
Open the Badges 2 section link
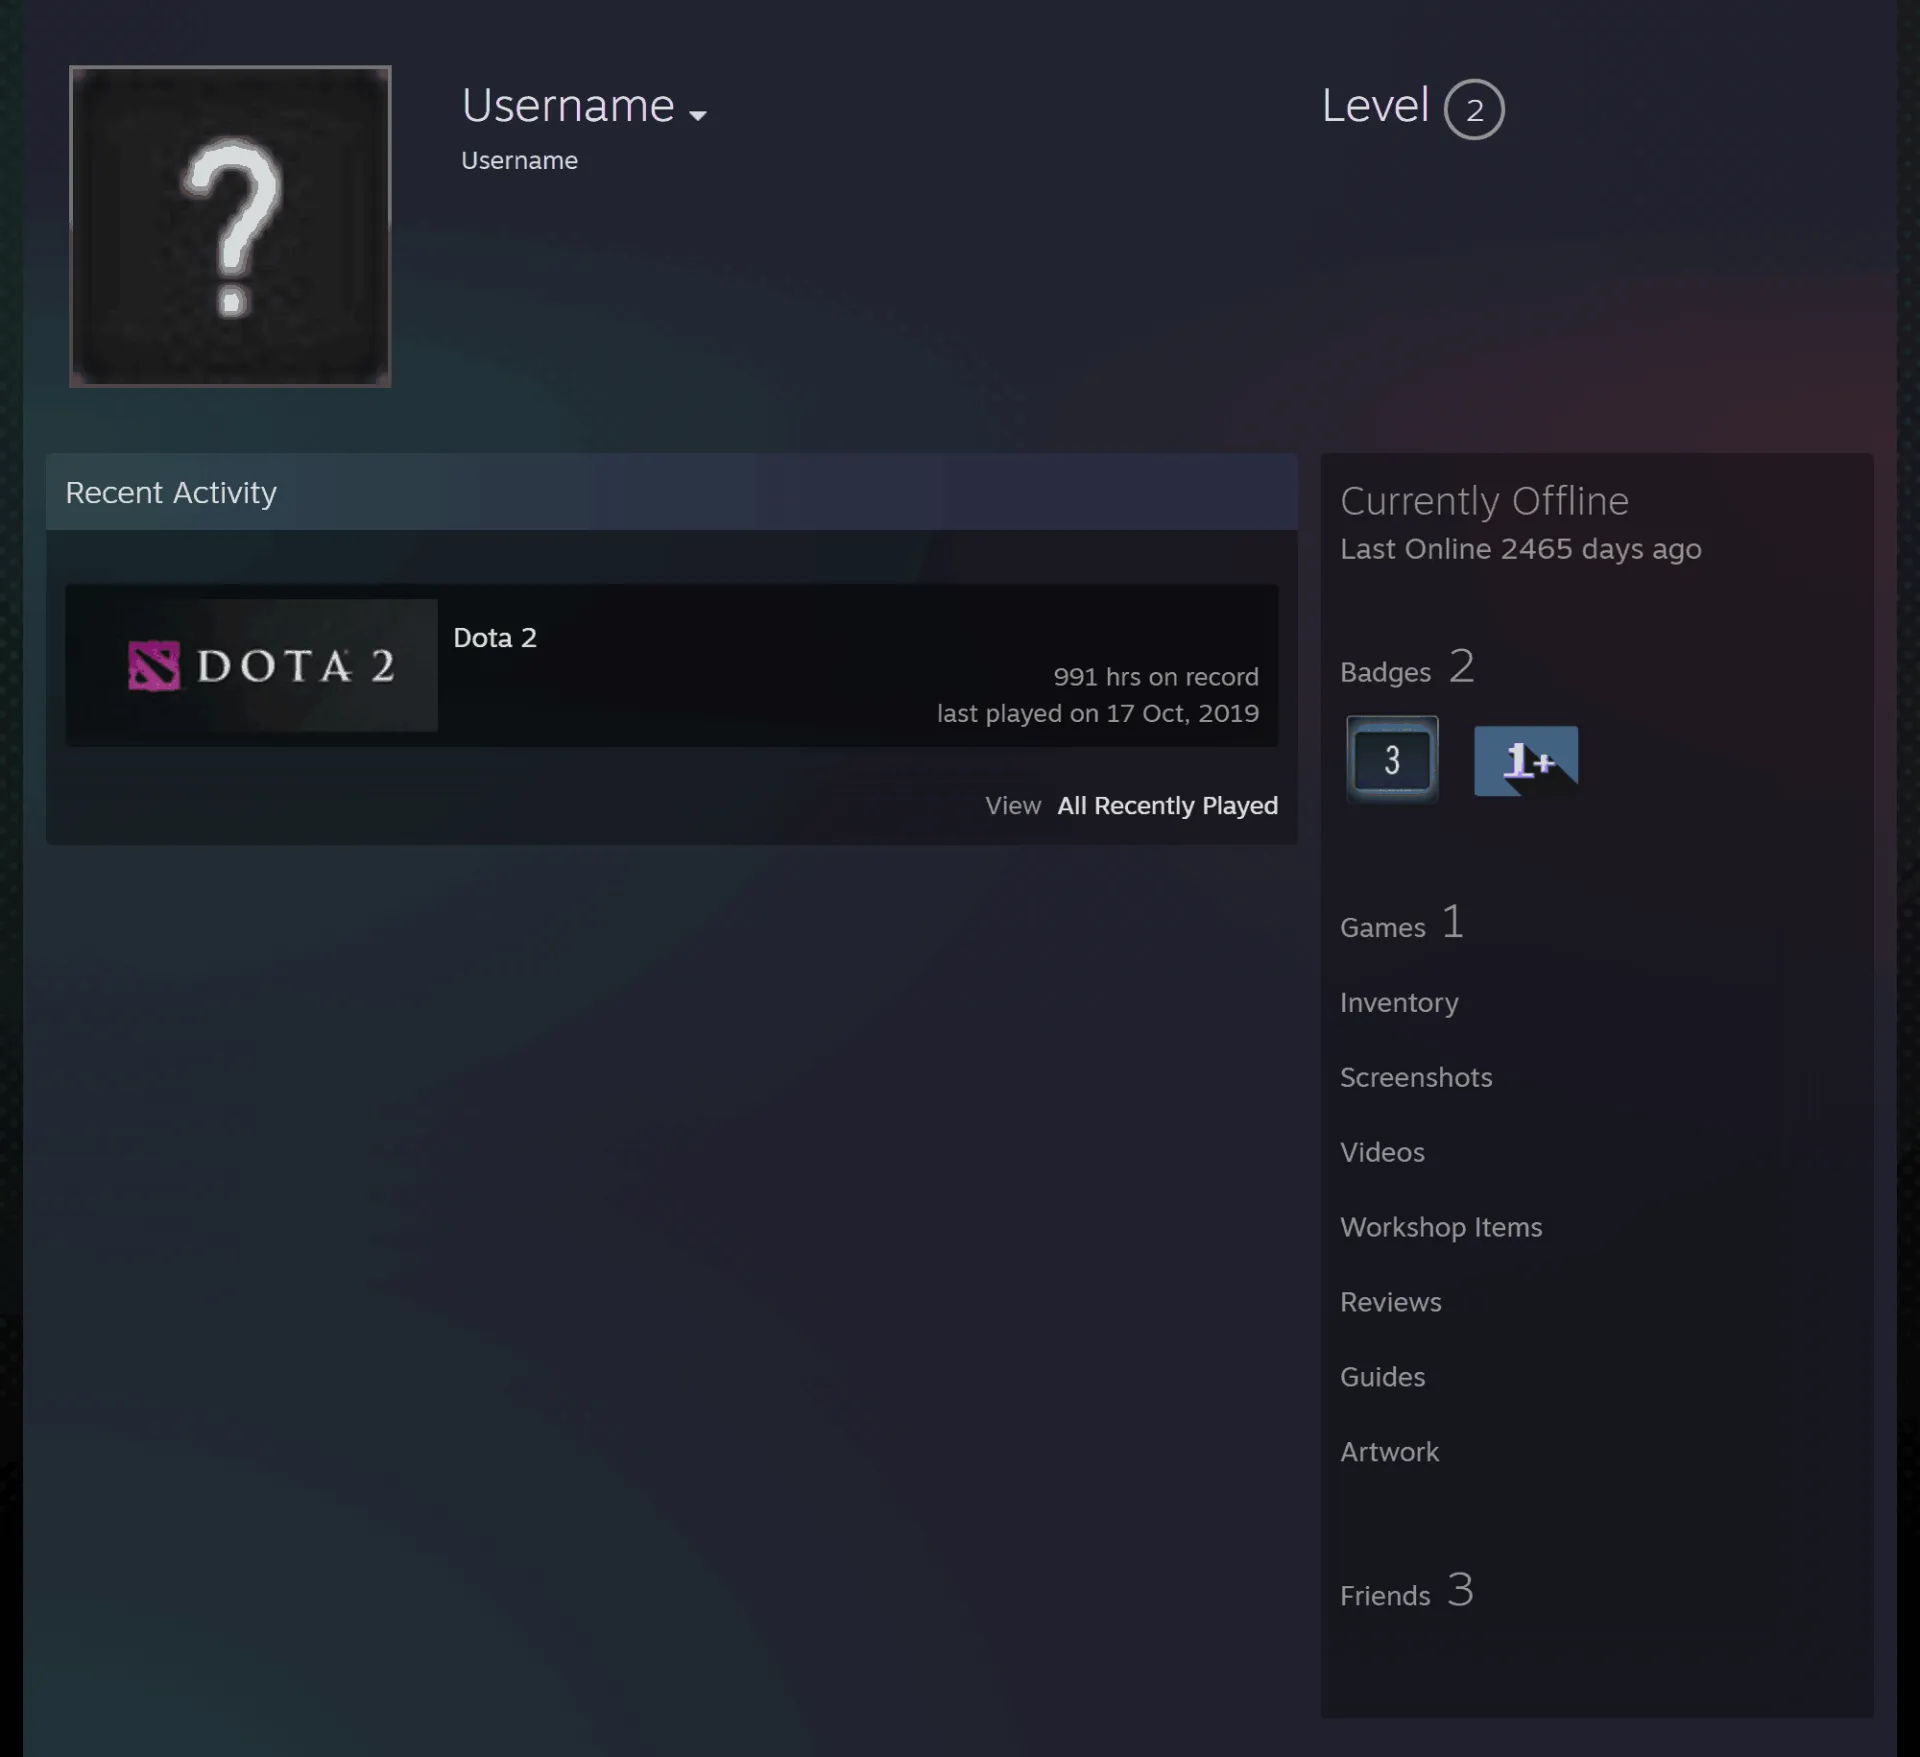pos(1407,667)
